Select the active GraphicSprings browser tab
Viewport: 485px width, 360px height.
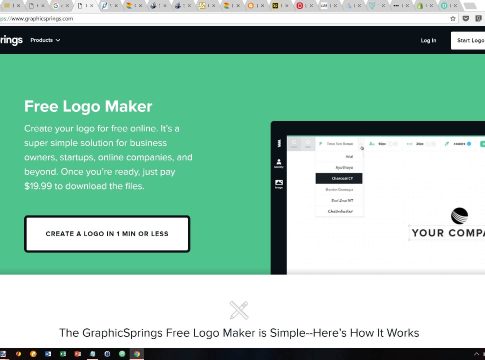[x=85, y=6]
